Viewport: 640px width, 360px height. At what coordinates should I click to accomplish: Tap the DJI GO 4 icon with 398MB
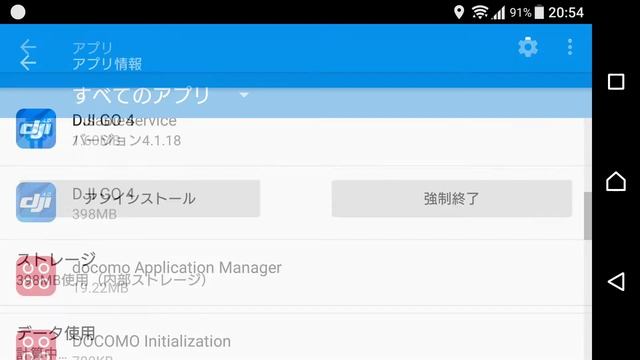(36, 202)
